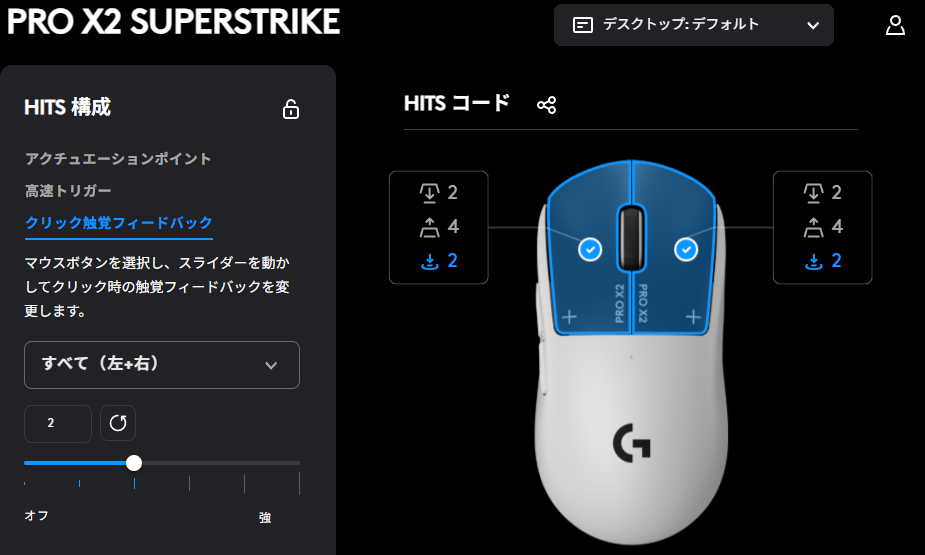The width and height of the screenshot is (925, 555).
Task: Open the デスクトップ:デフォルト profile dropdown
Action: click(x=694, y=25)
